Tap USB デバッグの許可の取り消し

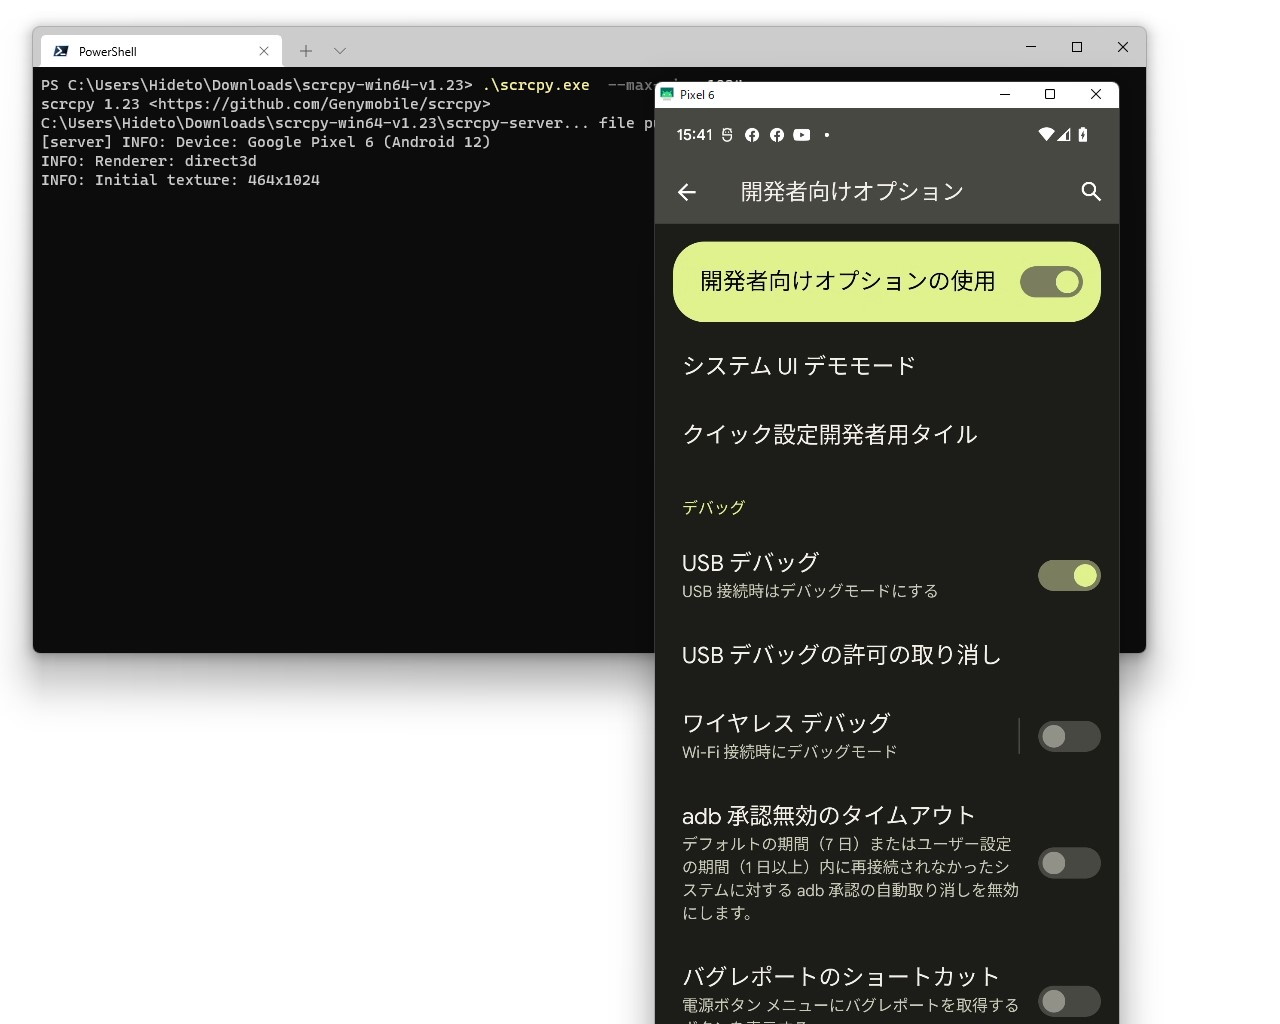[841, 655]
